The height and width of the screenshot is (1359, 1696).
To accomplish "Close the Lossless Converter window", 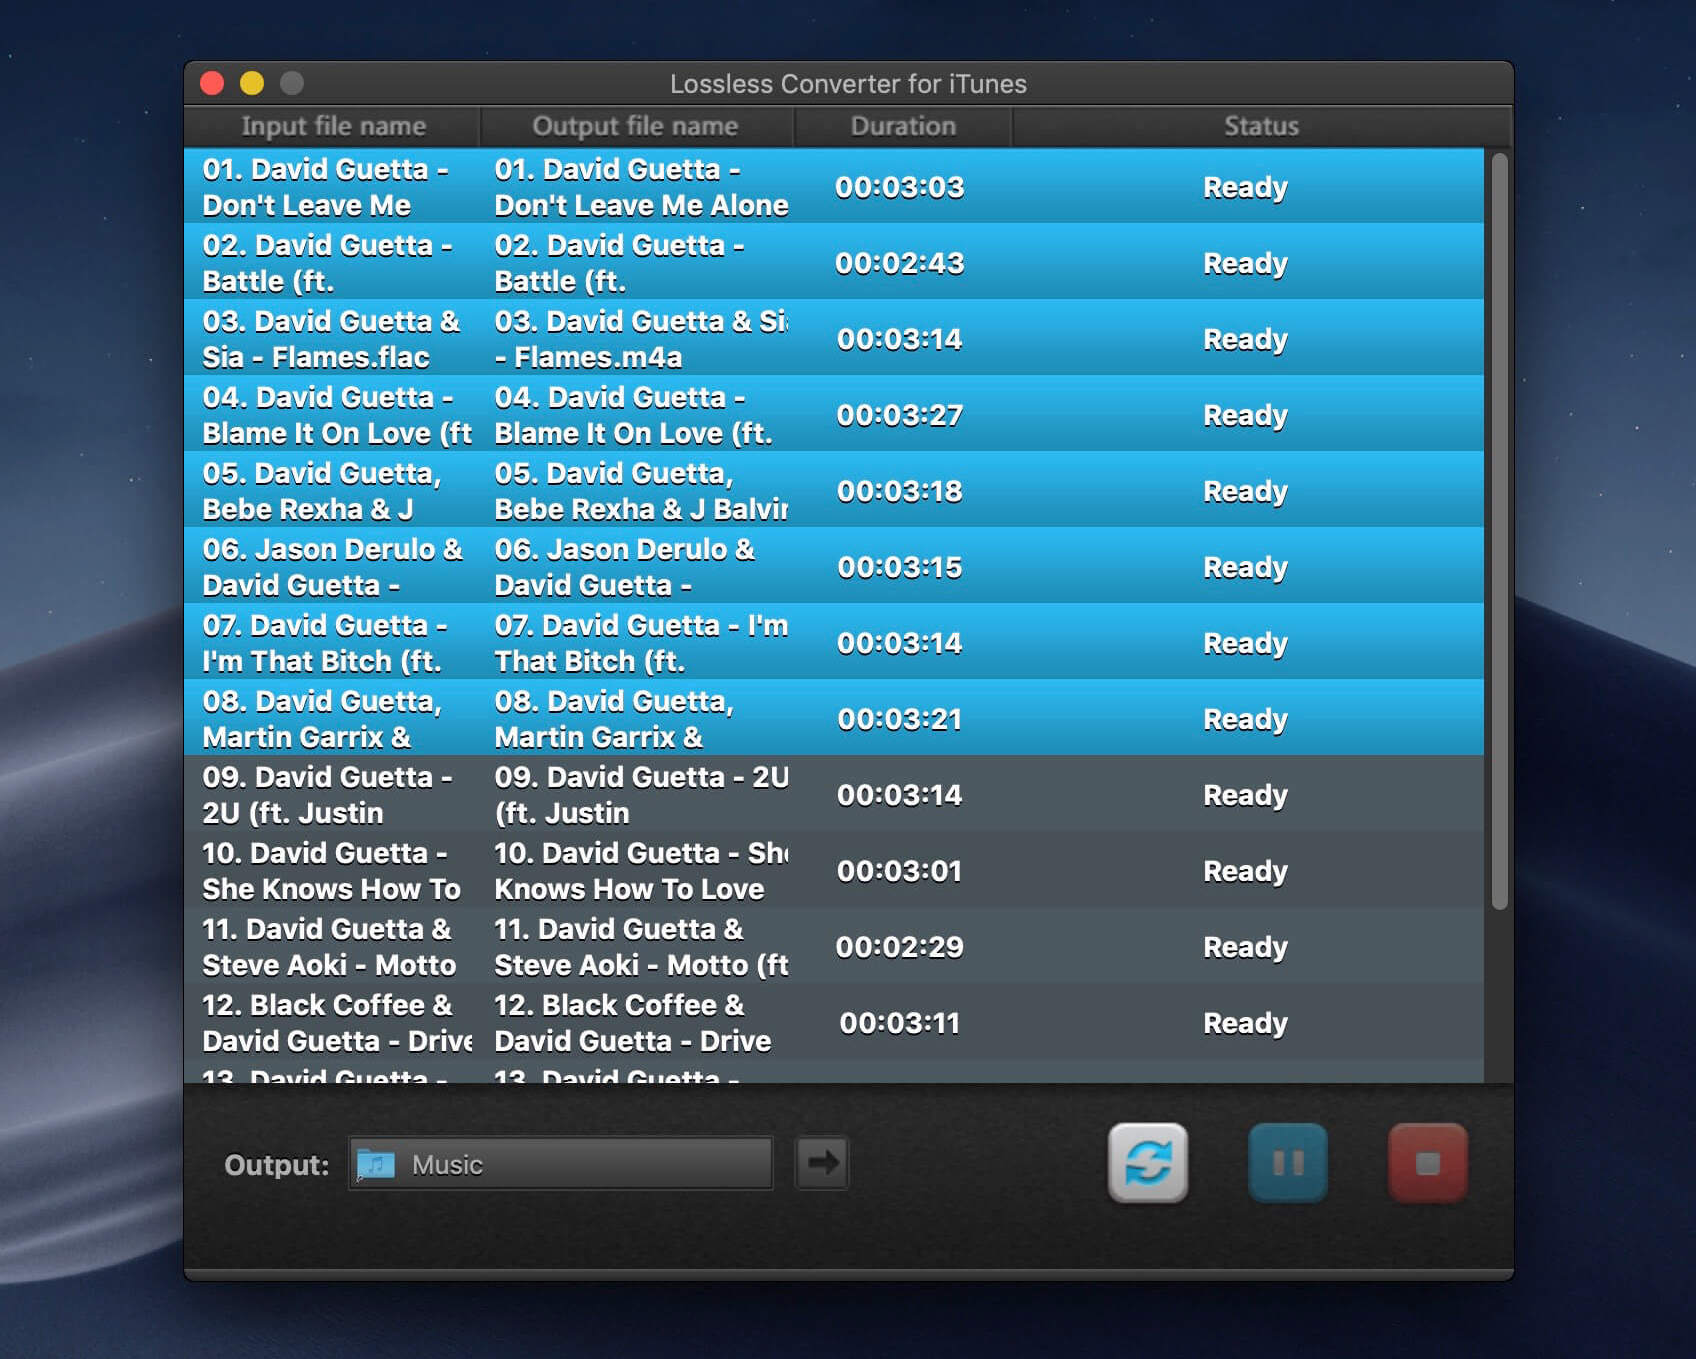I will tap(212, 83).
